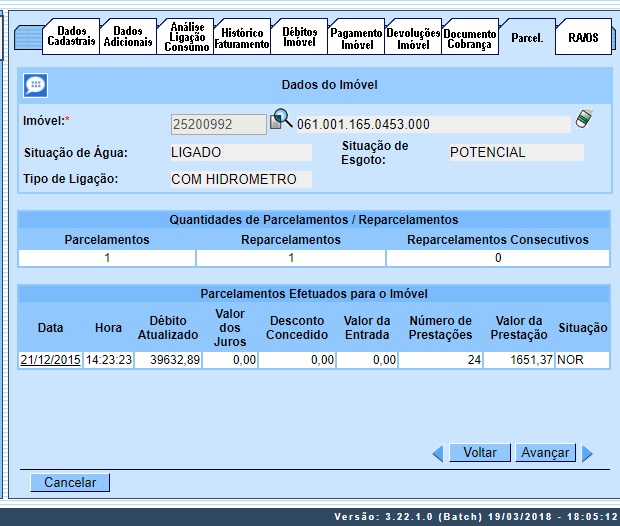Select the Parcel. tab
The height and width of the screenshot is (526, 620).
(526, 38)
